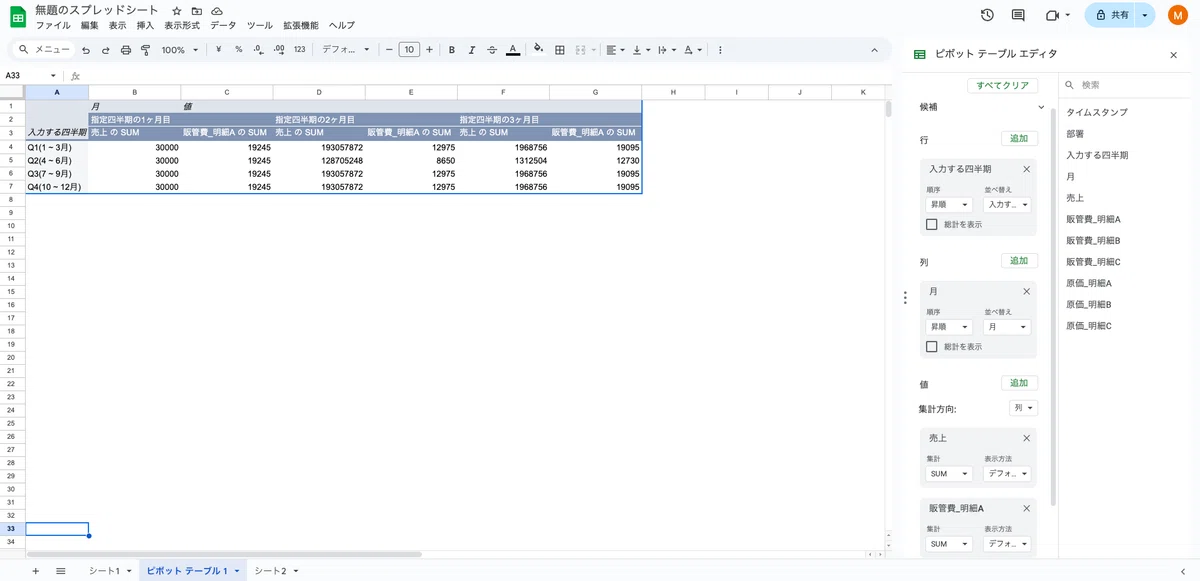Image resolution: width=1200 pixels, height=581 pixels.
Task: Open the 挿入 menu
Action: (145, 25)
